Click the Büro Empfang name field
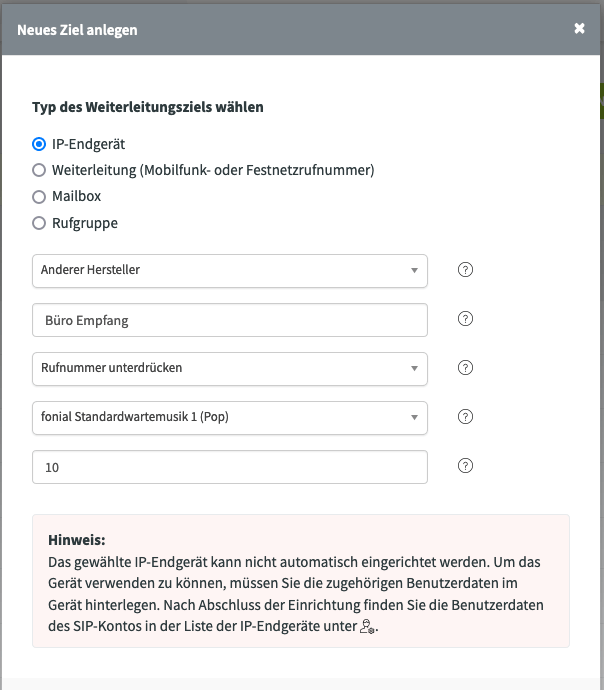The height and width of the screenshot is (690, 604). point(230,320)
